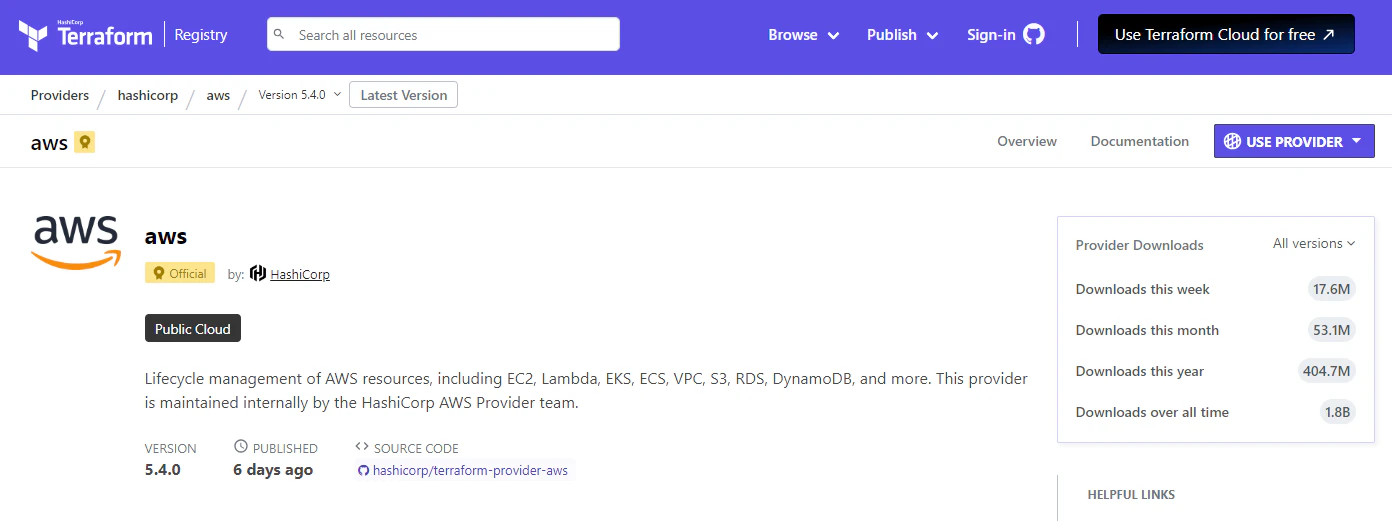Open the Registry home link
The width and height of the screenshot is (1392, 521).
[201, 35]
